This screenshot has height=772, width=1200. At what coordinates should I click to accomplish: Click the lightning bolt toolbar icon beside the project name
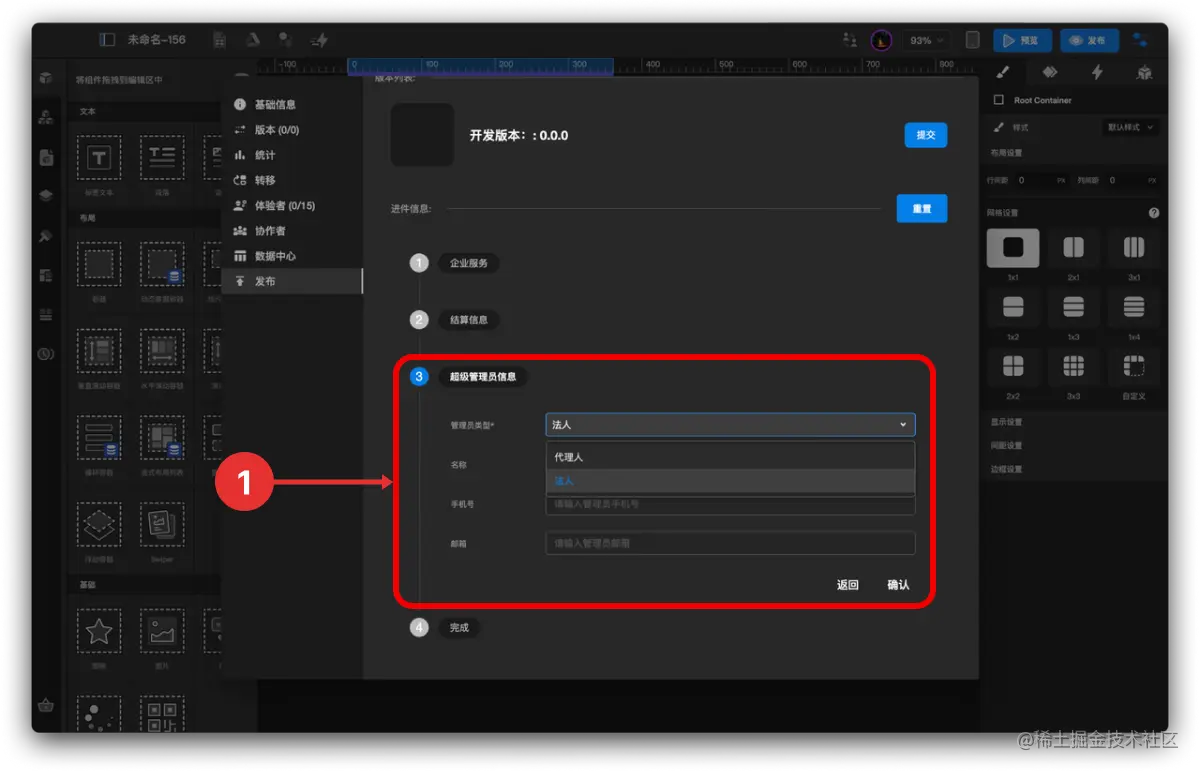coord(319,40)
